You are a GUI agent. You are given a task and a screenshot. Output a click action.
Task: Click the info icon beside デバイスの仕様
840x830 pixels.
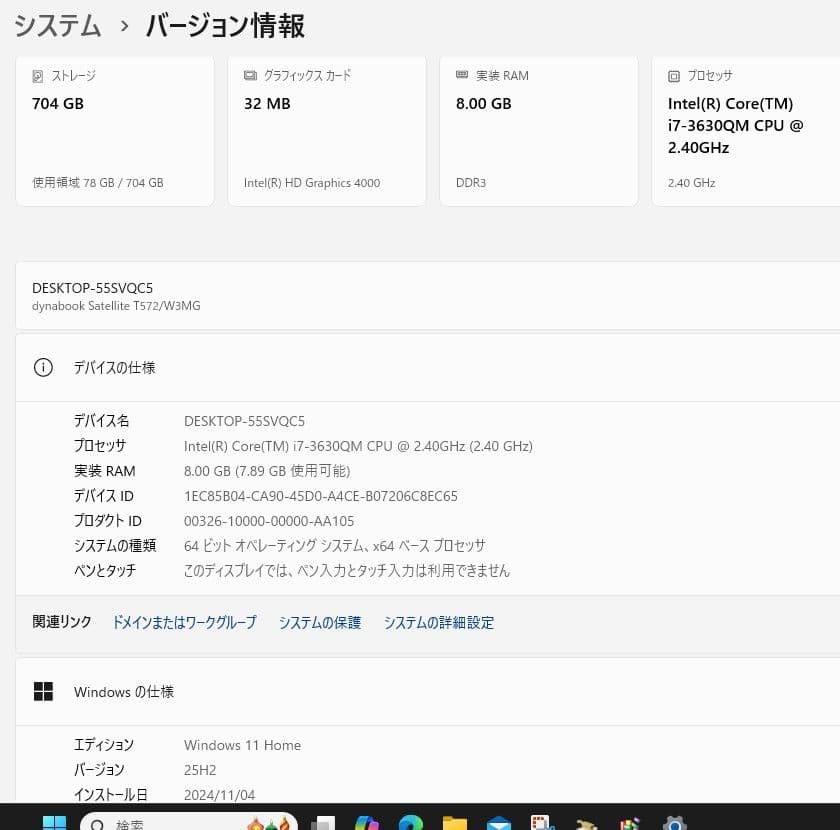[43, 368]
